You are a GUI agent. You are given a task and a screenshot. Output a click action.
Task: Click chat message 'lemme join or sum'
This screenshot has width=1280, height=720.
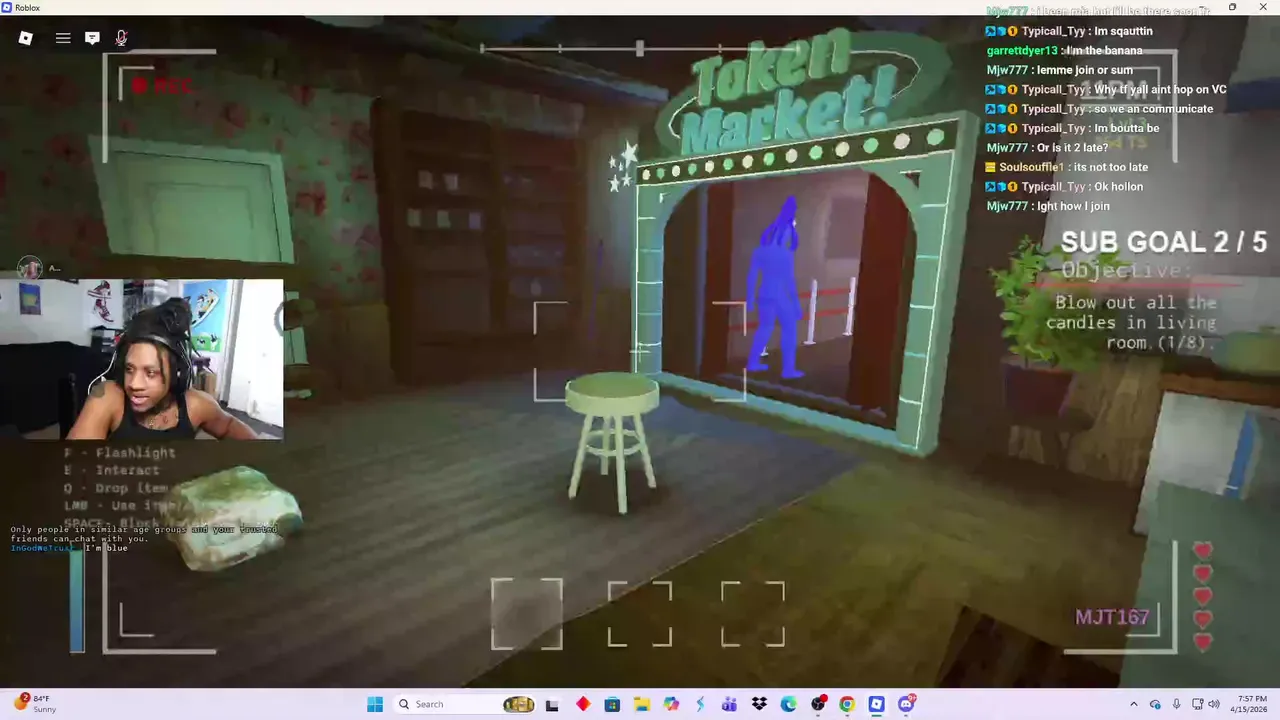(1085, 70)
